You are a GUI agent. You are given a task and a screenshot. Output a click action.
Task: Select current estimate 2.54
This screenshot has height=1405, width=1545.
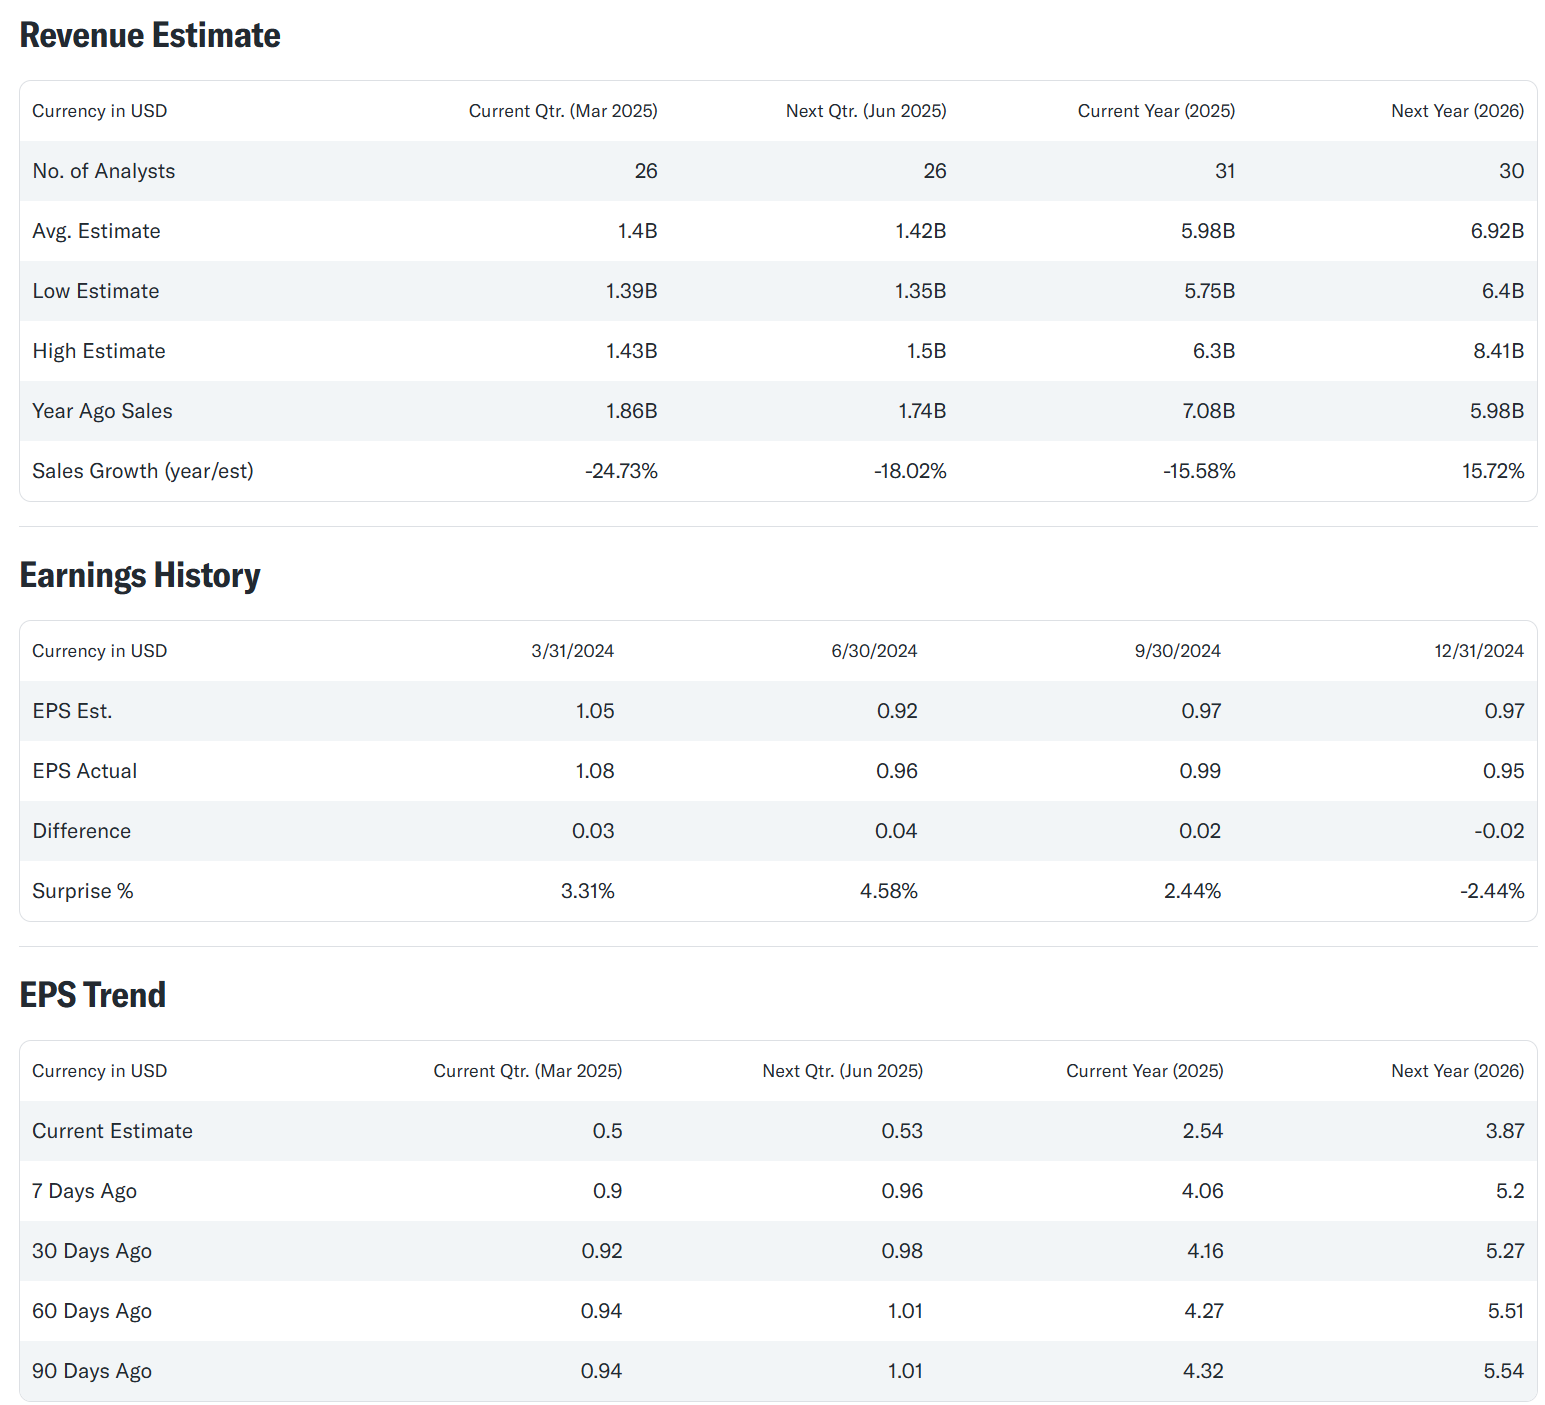pos(1202,1131)
